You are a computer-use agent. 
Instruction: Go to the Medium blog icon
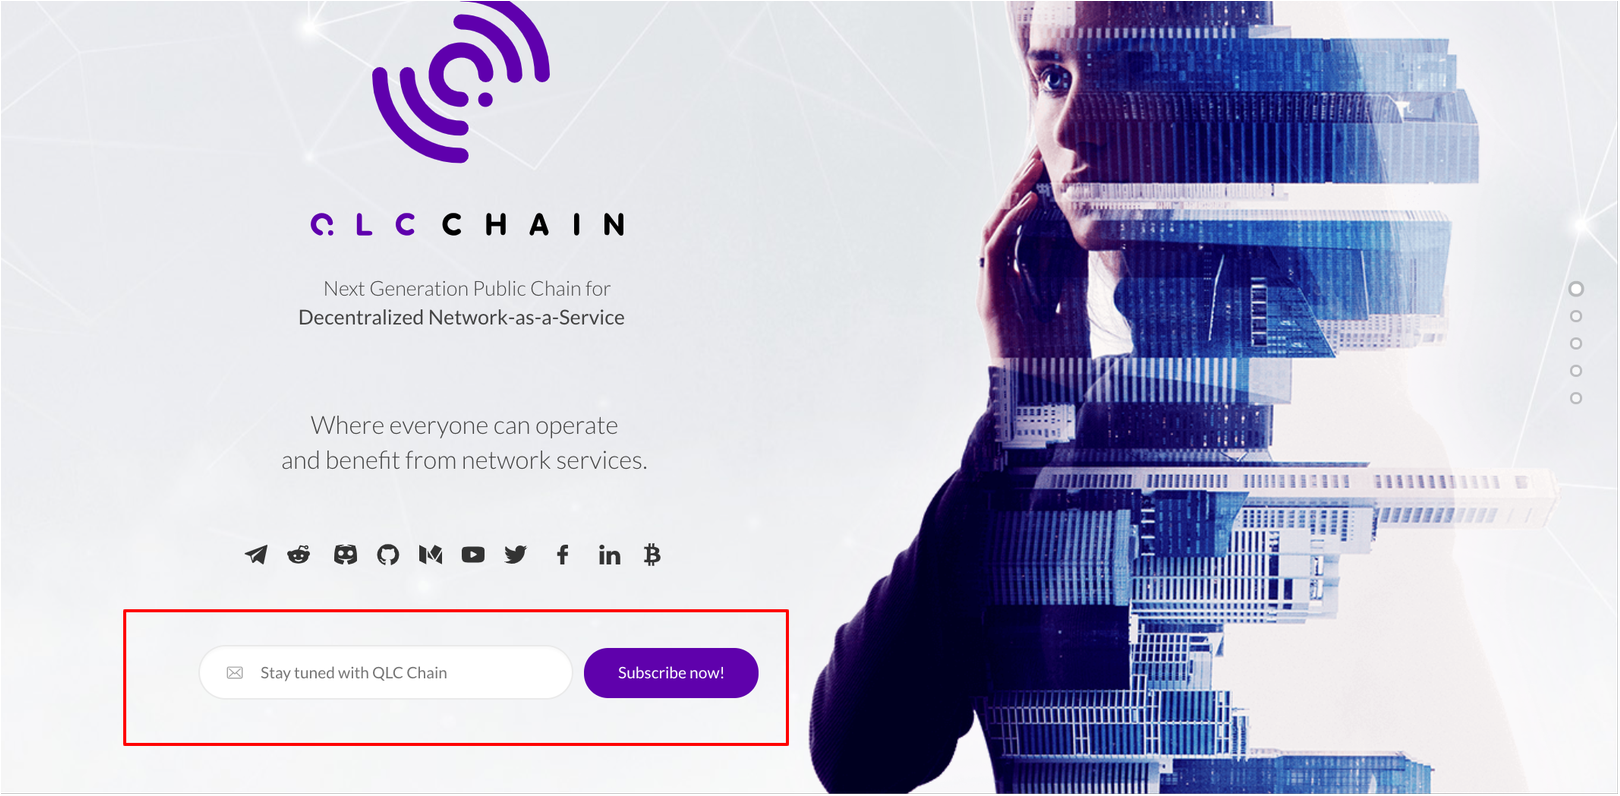[431, 554]
